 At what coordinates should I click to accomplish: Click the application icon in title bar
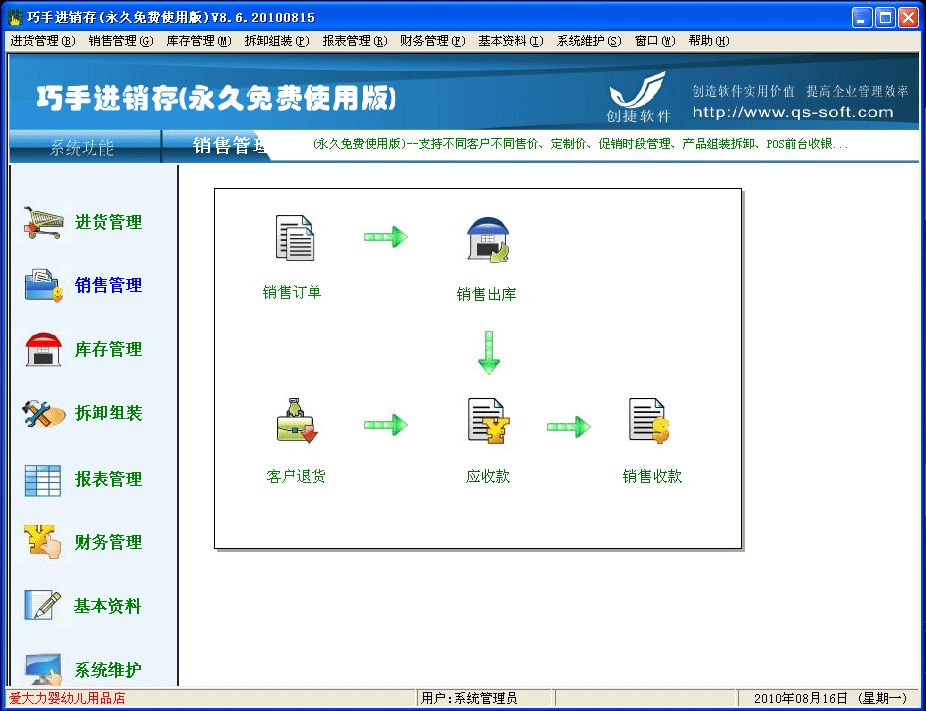click(x=15, y=18)
